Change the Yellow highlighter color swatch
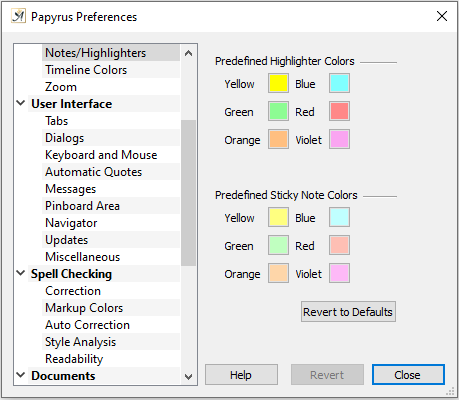This screenshot has height=400, width=459. 278,83
